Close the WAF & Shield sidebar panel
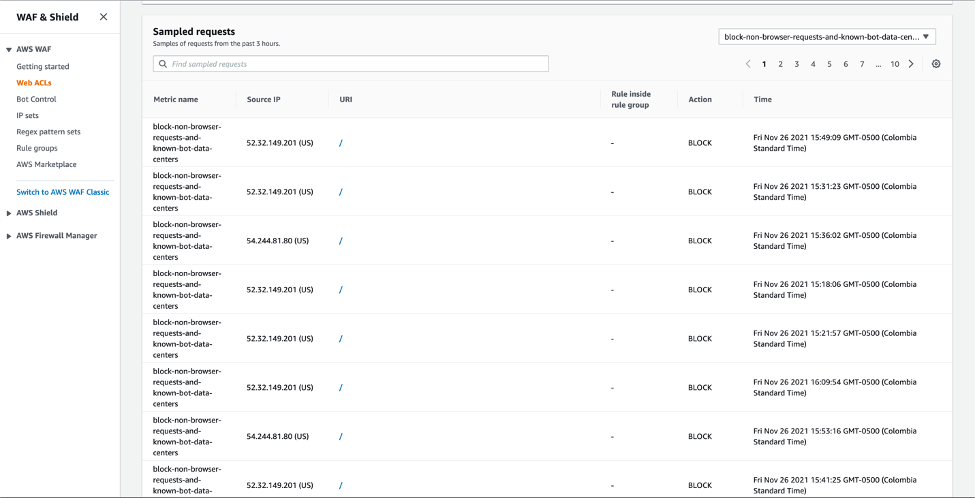 coord(103,17)
